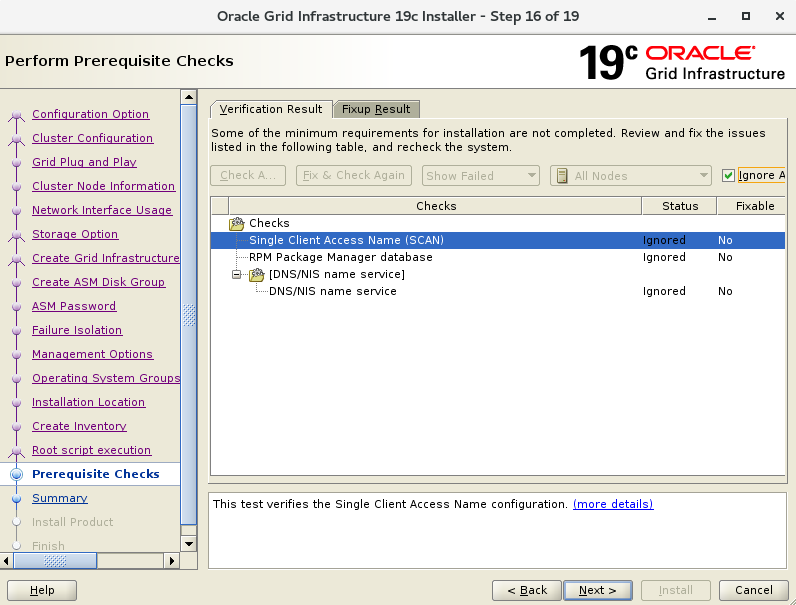Maximize the installer window
Viewport: 796px width, 605px height.
point(746,16)
